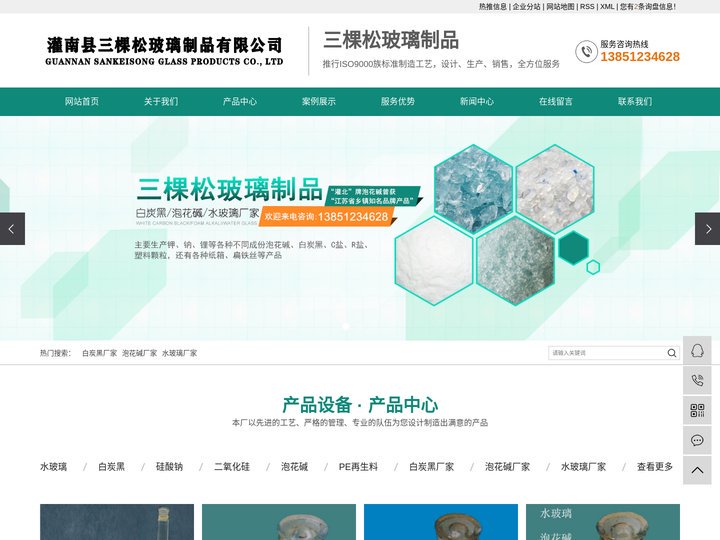This screenshot has width=720, height=540.
Task: Click the keyword search input field
Action: click(606, 353)
